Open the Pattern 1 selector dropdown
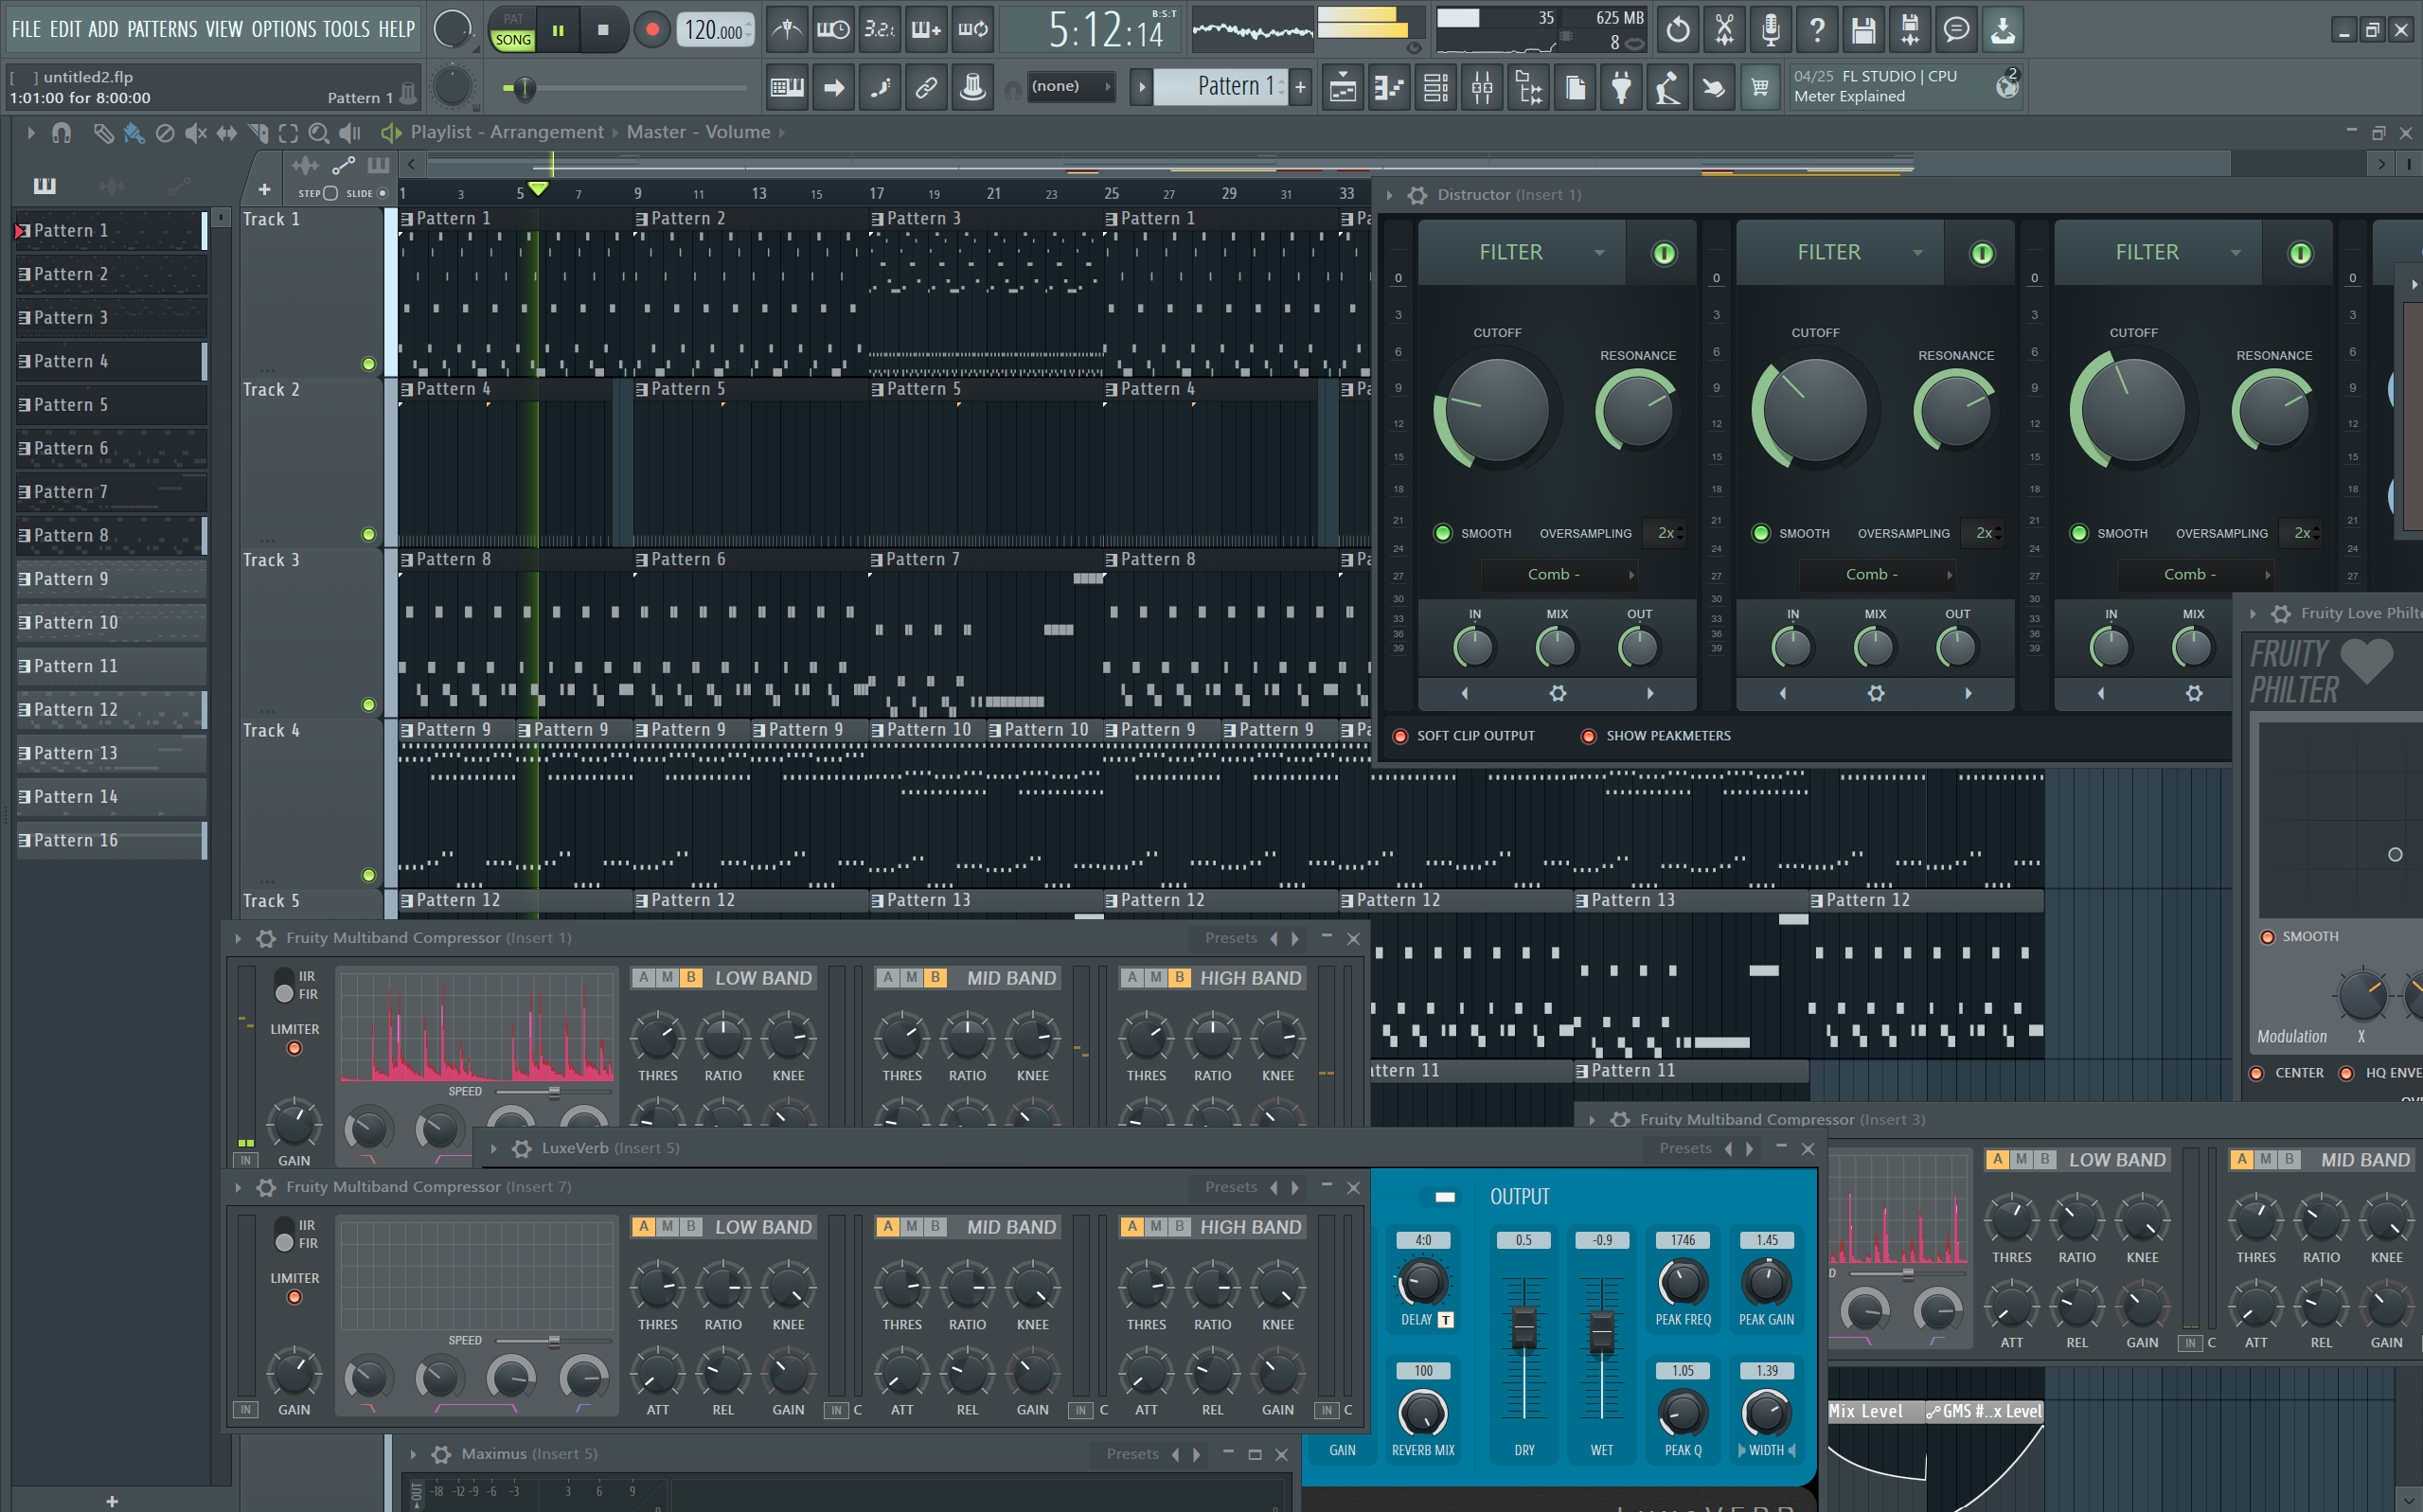 coord(1220,87)
